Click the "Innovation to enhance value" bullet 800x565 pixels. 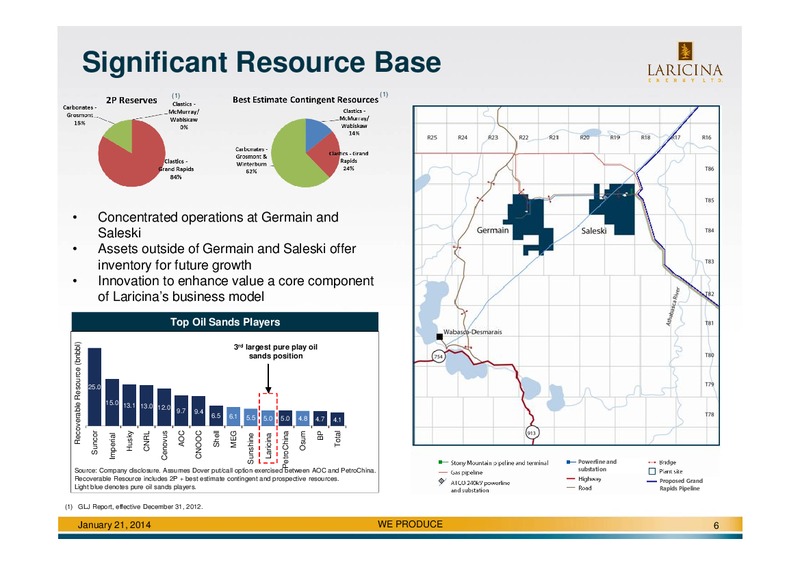(x=236, y=289)
